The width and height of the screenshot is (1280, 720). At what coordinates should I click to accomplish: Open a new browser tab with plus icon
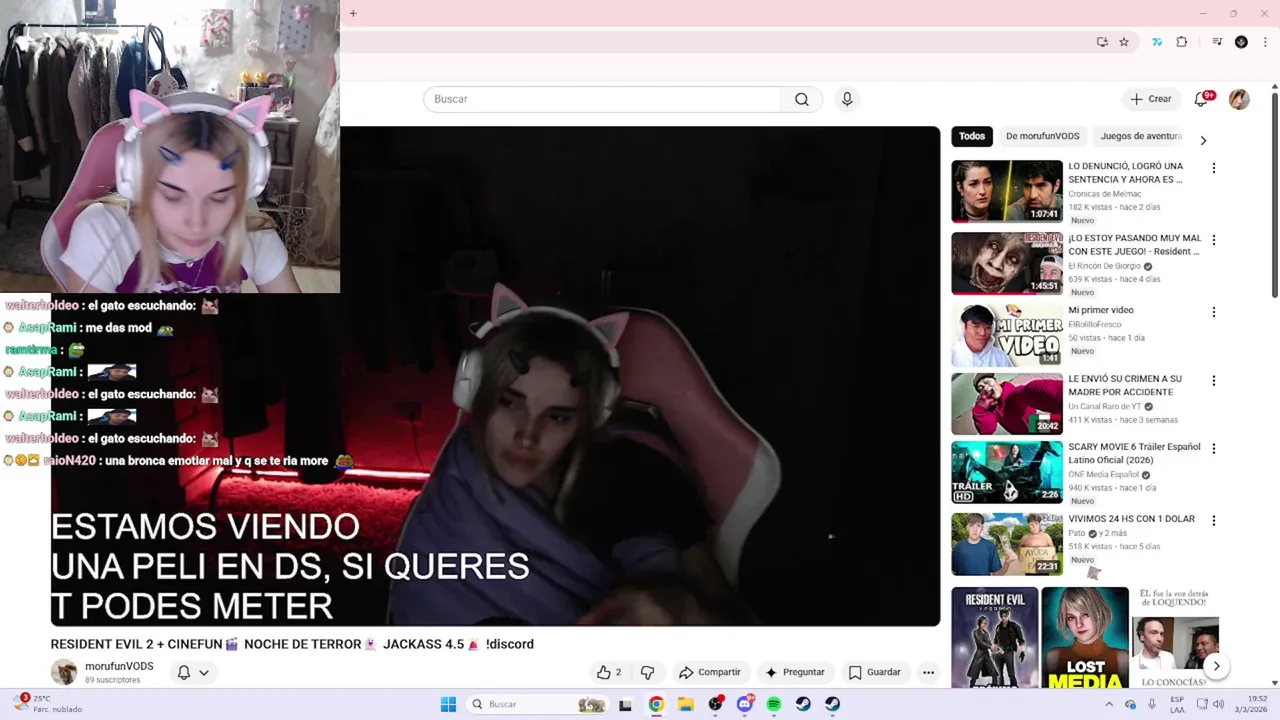(353, 13)
